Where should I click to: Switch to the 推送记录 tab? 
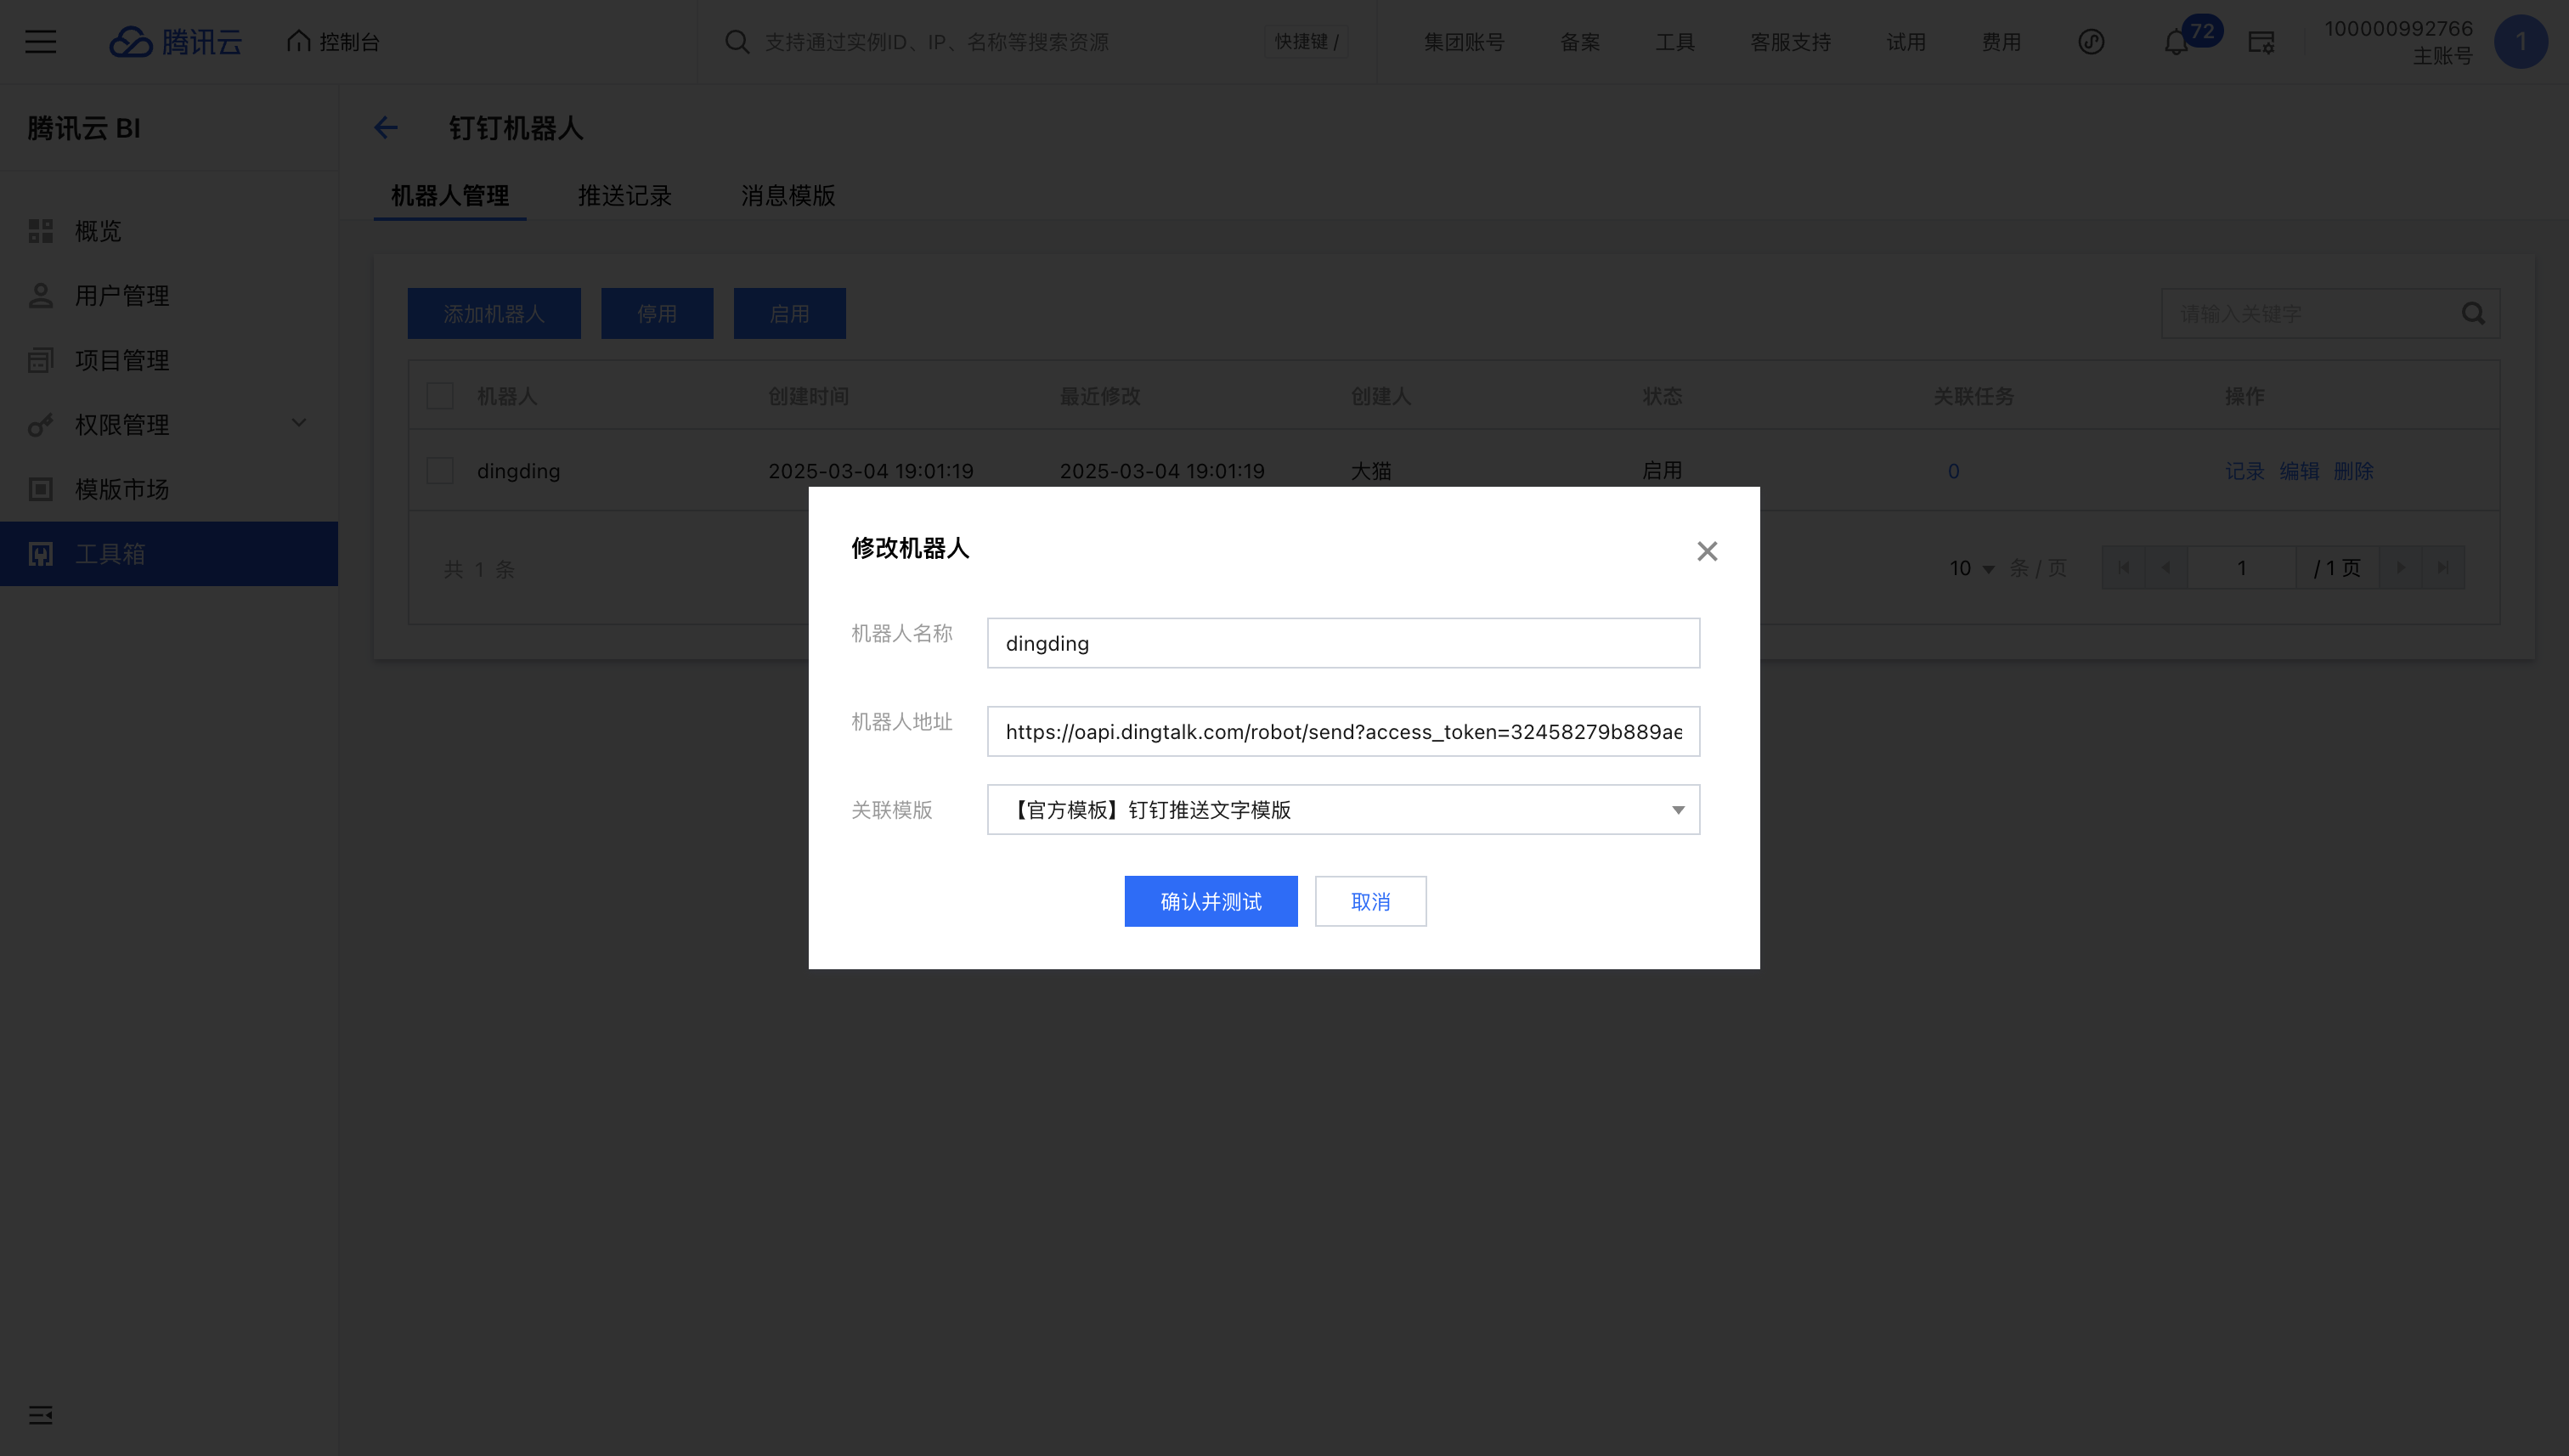point(625,196)
